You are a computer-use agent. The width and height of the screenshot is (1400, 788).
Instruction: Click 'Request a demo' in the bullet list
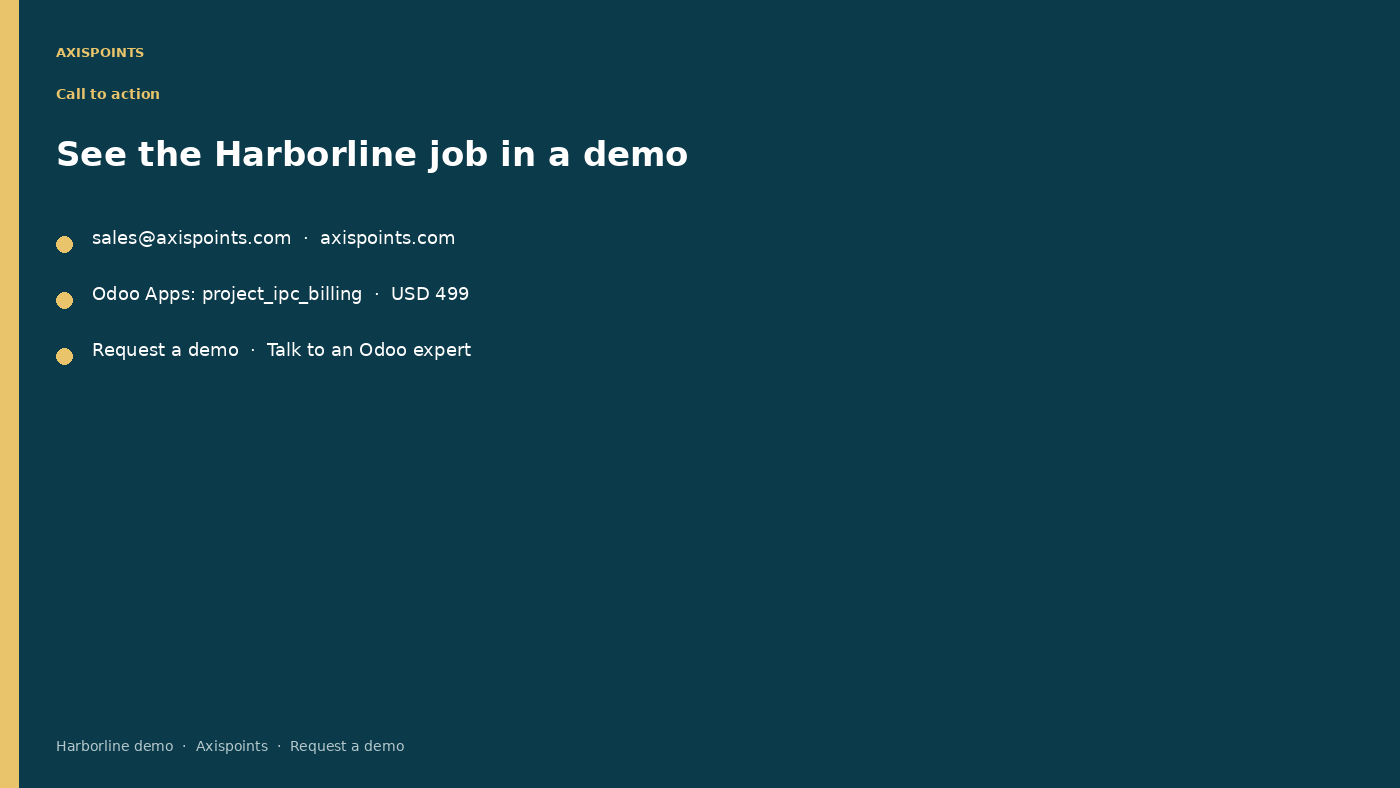coord(165,350)
